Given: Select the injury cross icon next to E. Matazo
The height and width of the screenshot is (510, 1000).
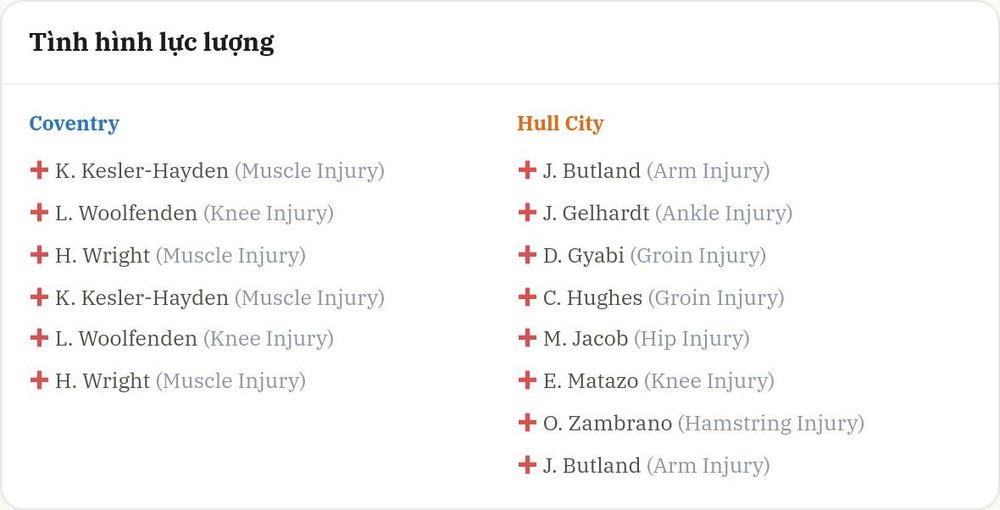Looking at the screenshot, I should click(x=527, y=380).
